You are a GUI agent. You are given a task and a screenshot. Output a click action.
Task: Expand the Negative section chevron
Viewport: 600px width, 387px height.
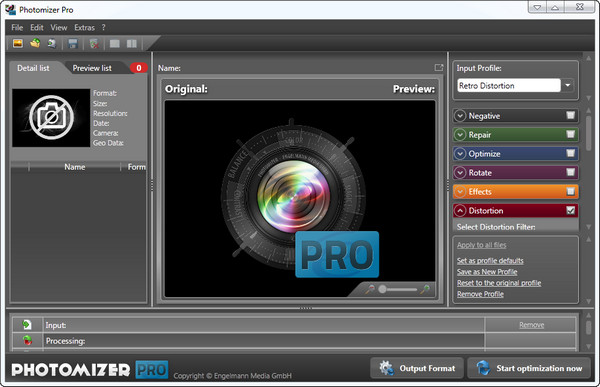tap(460, 116)
